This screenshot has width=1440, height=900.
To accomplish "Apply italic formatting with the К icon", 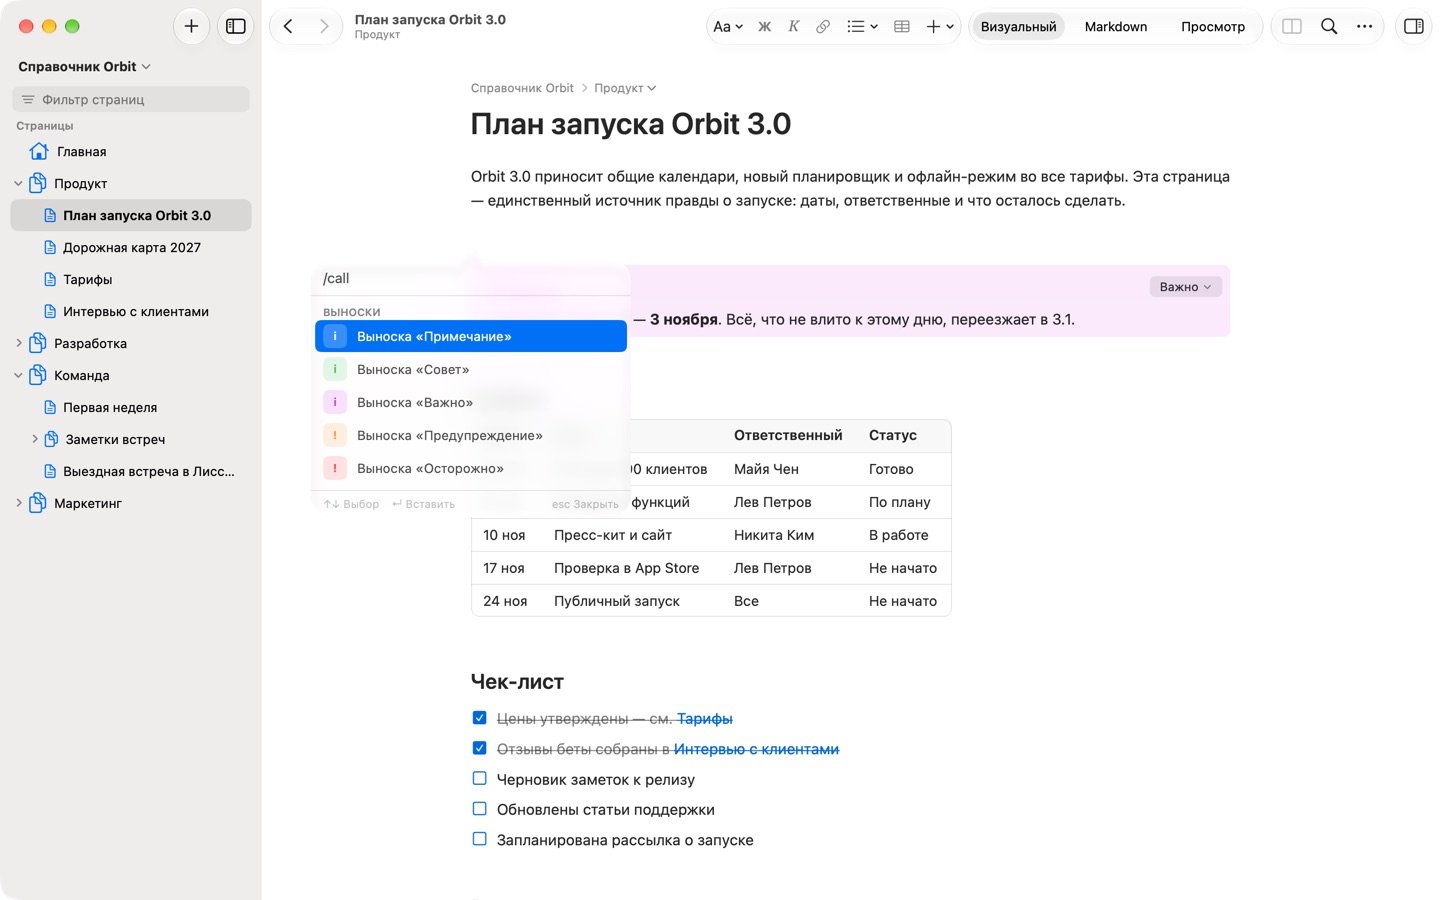I will pos(794,27).
